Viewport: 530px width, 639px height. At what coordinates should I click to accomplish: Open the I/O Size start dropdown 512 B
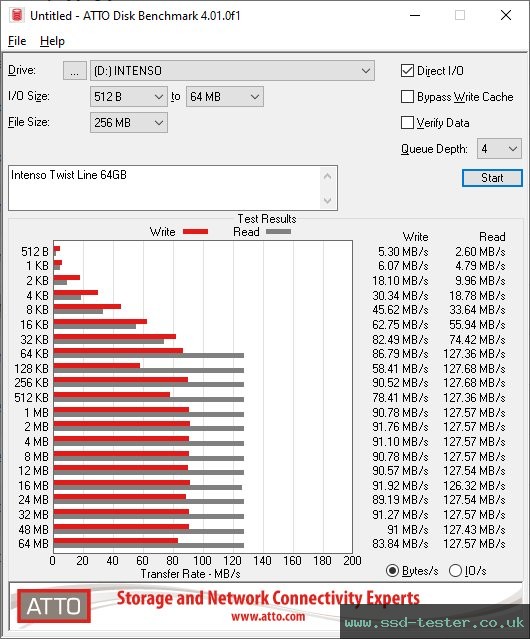(x=128, y=97)
